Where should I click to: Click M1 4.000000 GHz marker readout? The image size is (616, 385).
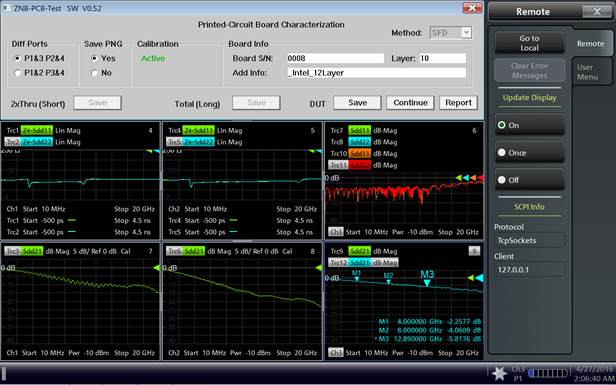(x=430, y=321)
